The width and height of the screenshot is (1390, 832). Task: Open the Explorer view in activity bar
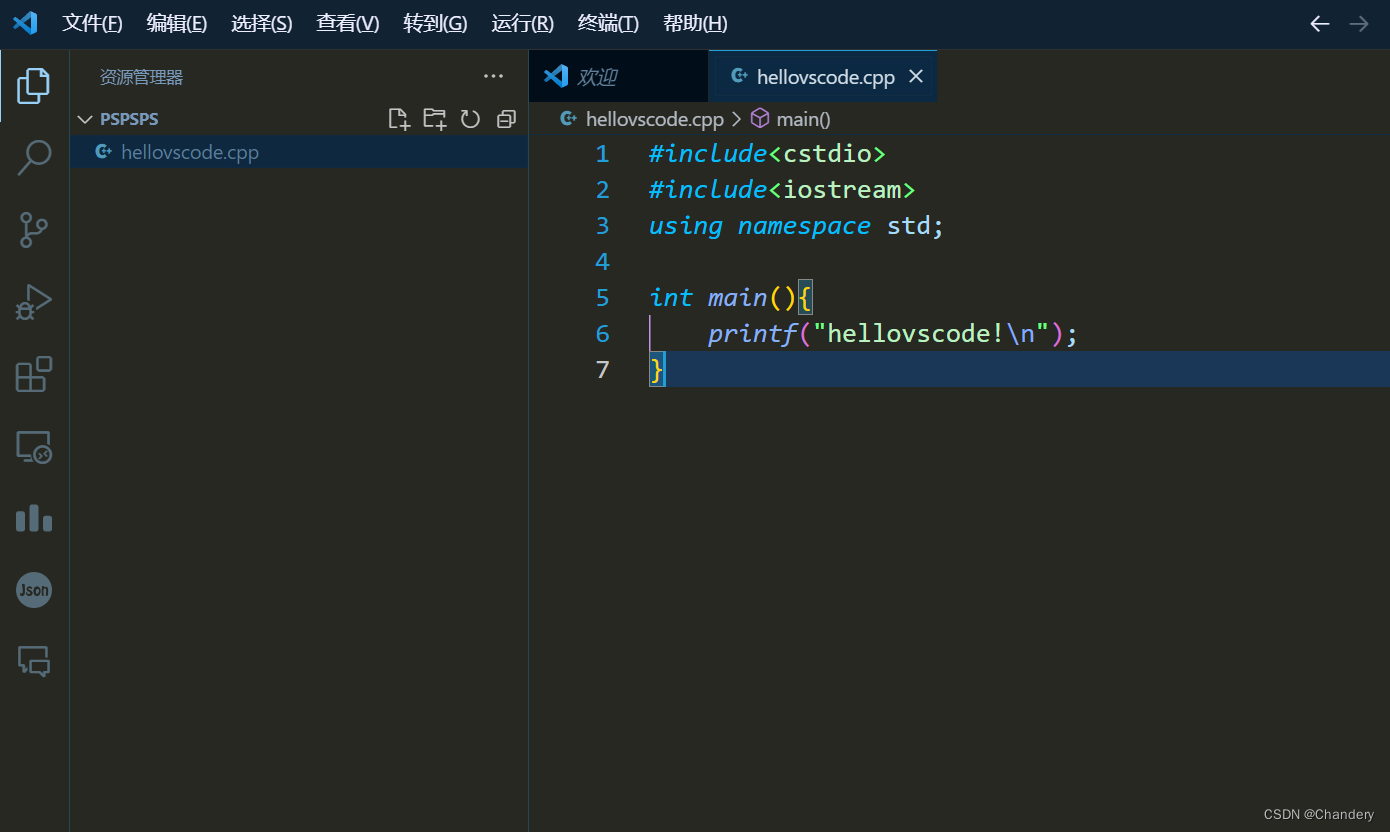click(34, 86)
